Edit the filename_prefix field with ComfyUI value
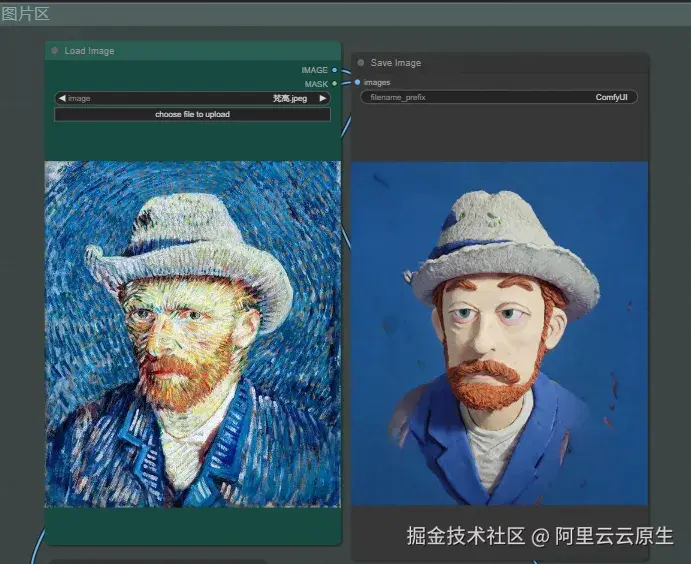This screenshot has width=691, height=564. (499, 97)
